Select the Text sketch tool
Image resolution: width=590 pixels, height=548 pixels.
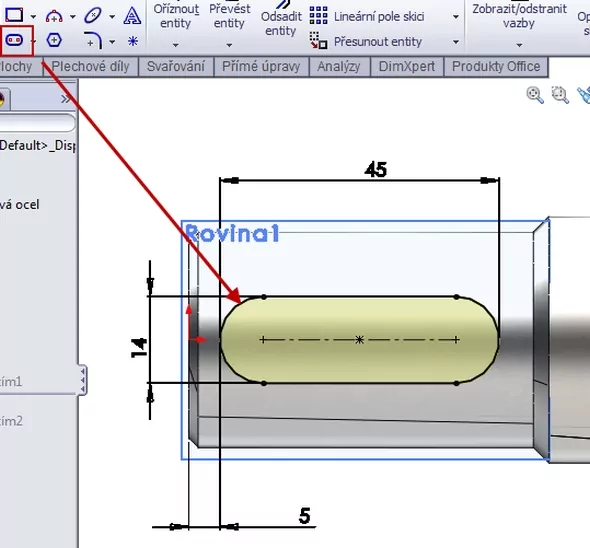[x=132, y=16]
